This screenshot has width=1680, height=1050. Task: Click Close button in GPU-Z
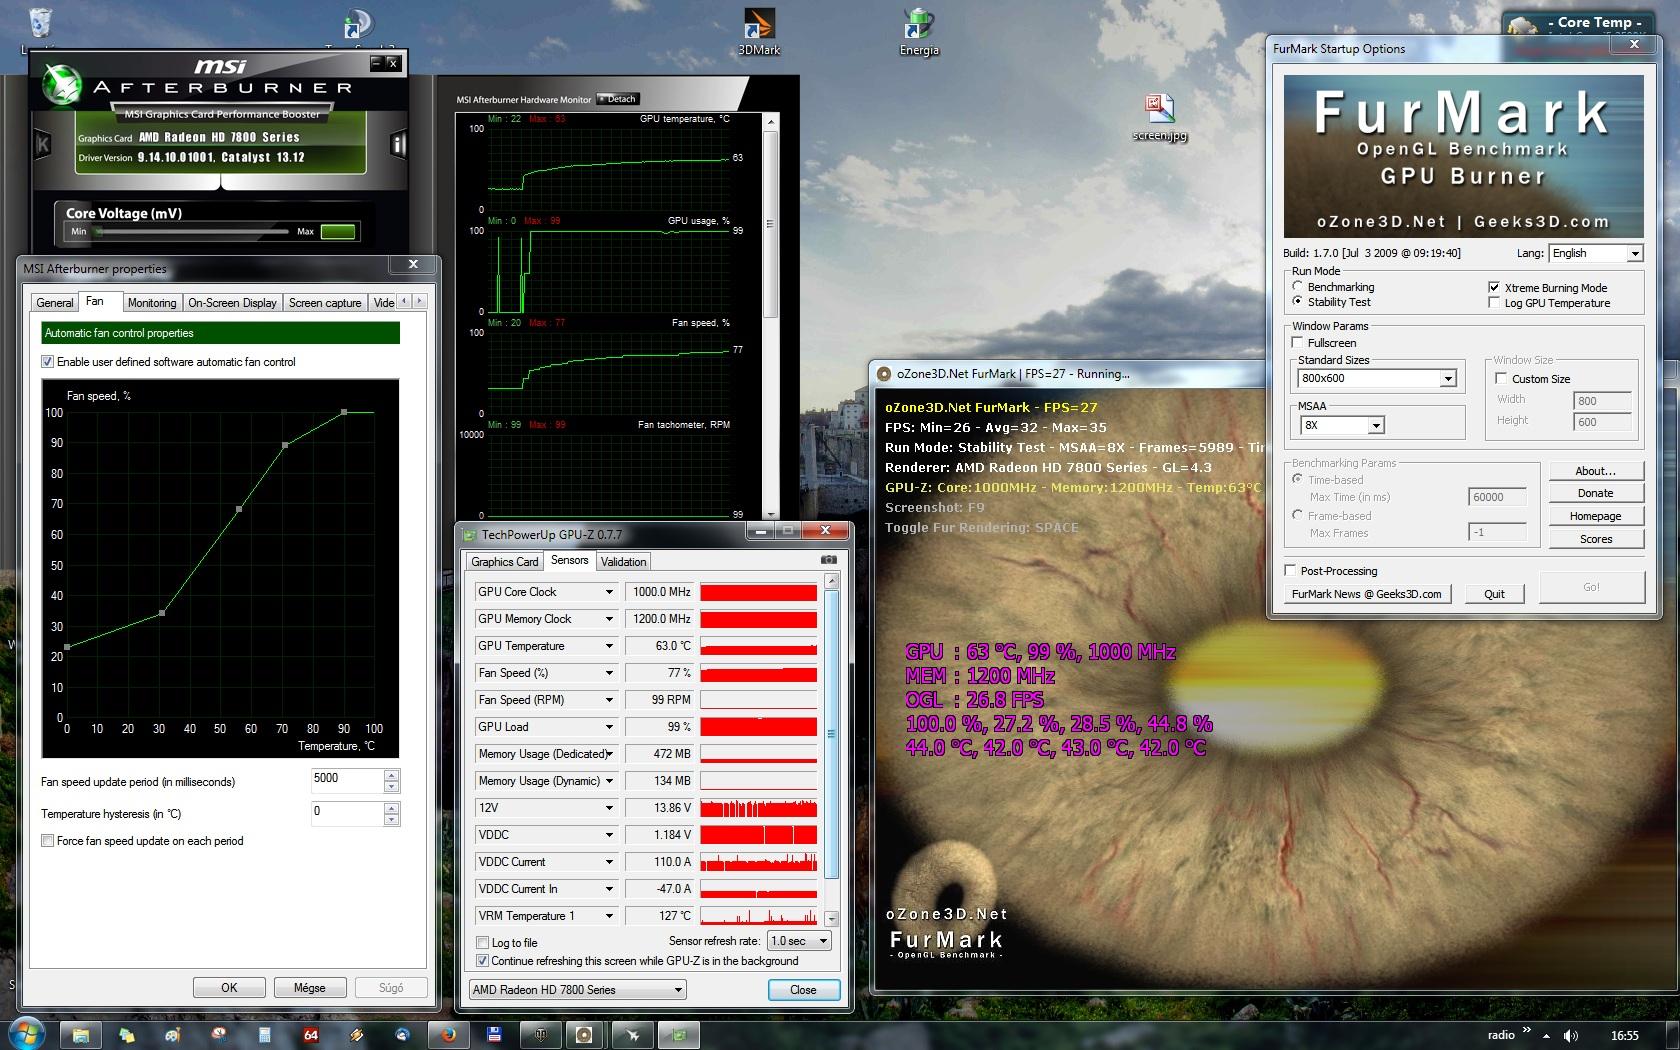[803, 990]
